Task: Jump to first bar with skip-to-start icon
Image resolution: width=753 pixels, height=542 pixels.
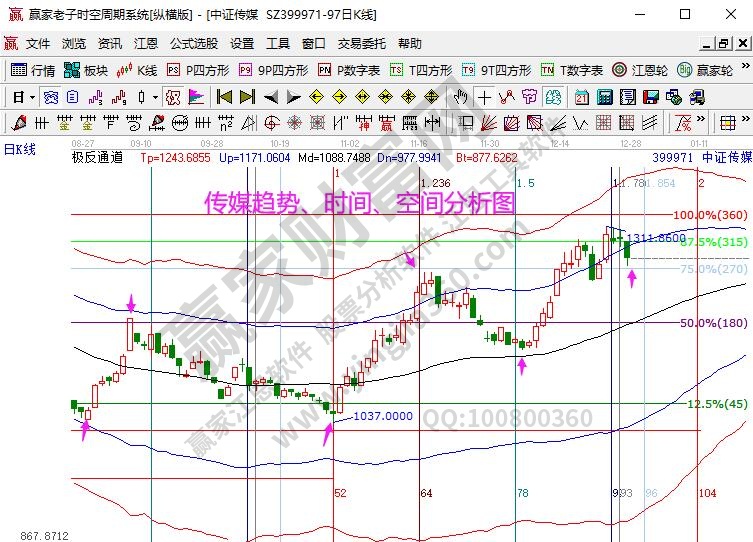Action: point(223,97)
